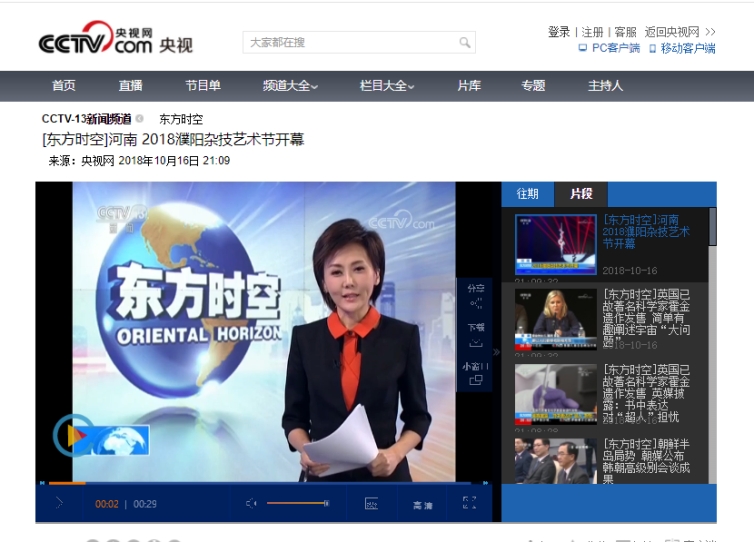Image resolution: width=754 pixels, height=542 pixels.
Task: Open 片库 in the navigation bar
Action: tap(469, 86)
